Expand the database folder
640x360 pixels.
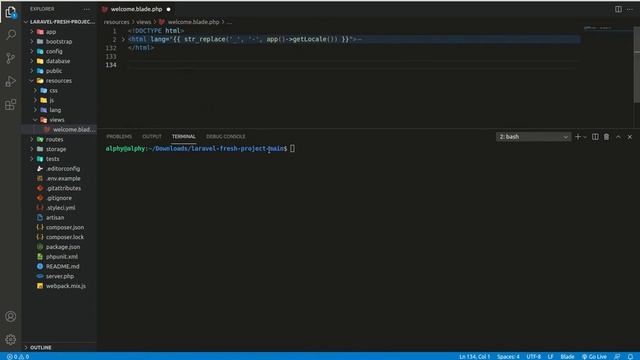pos(58,61)
